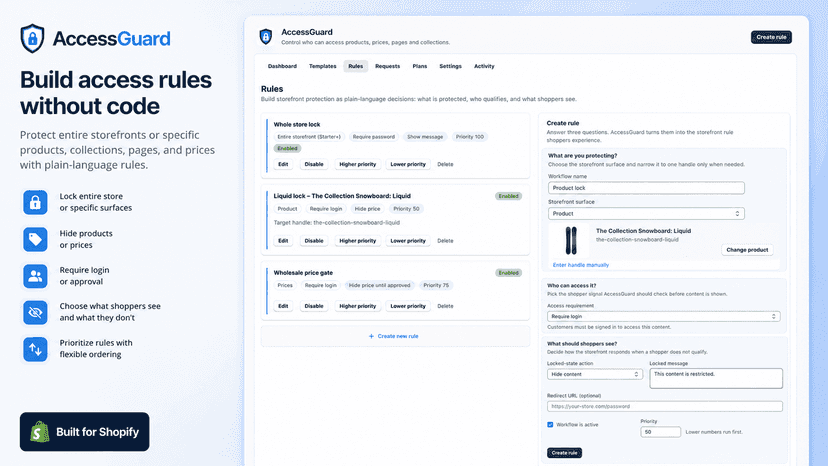Viewport: 828px width, 466px height.
Task: Click the padlock icon next to Lock entire store
Action: point(35,202)
